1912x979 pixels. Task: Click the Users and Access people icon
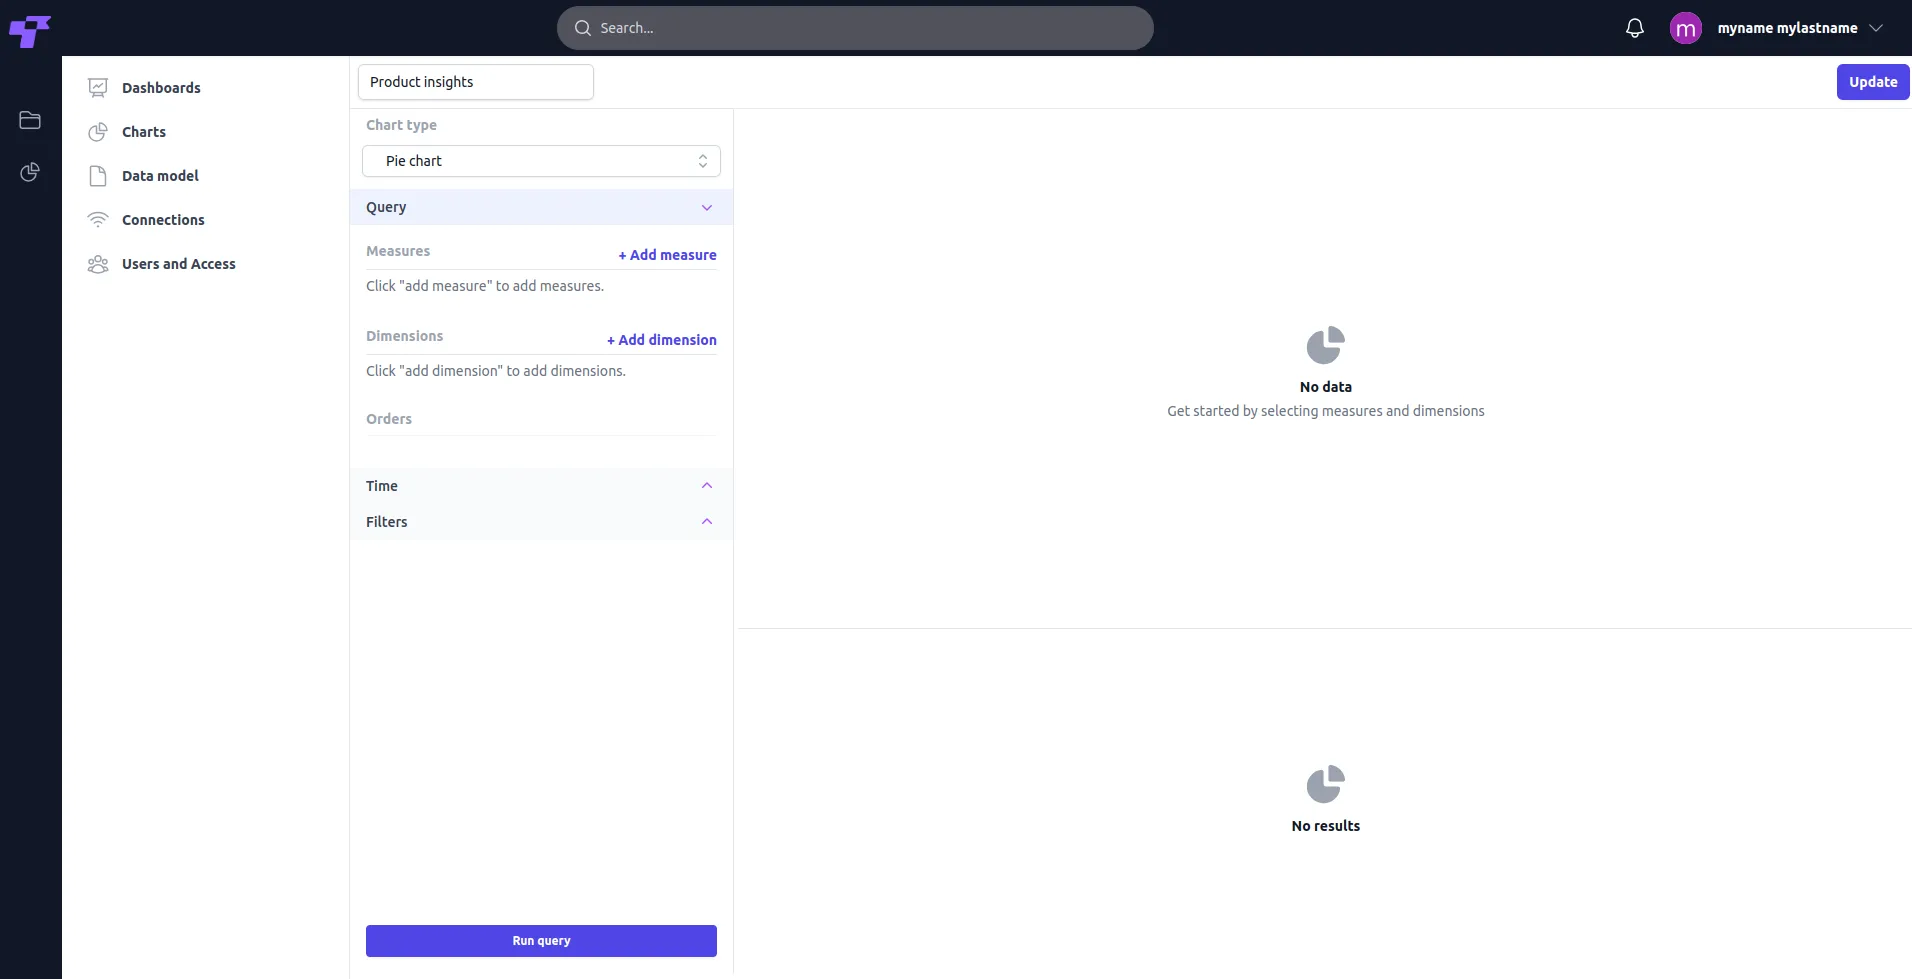pyautogui.click(x=98, y=264)
